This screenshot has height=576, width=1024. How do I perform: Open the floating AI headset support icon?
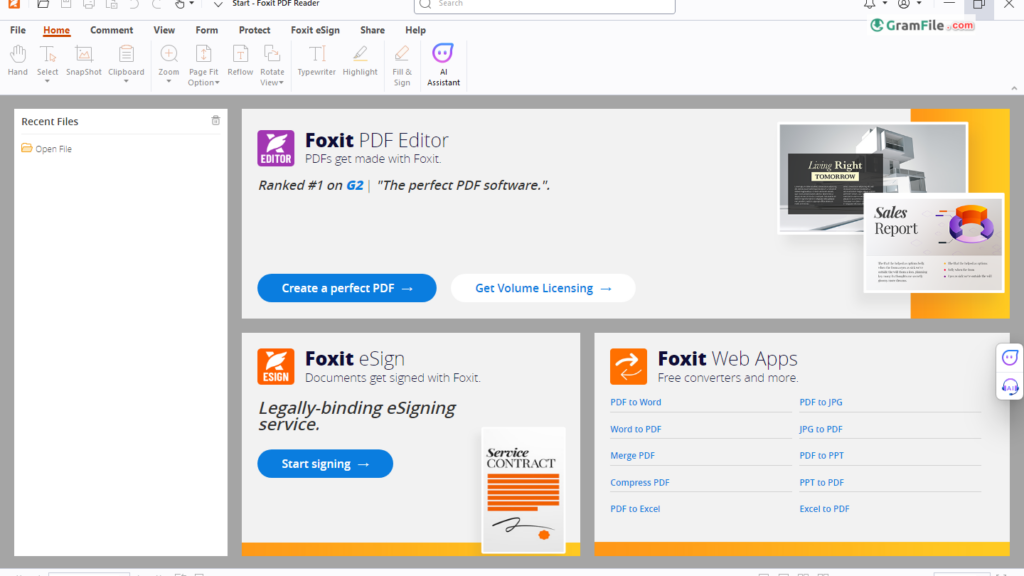(1010, 387)
